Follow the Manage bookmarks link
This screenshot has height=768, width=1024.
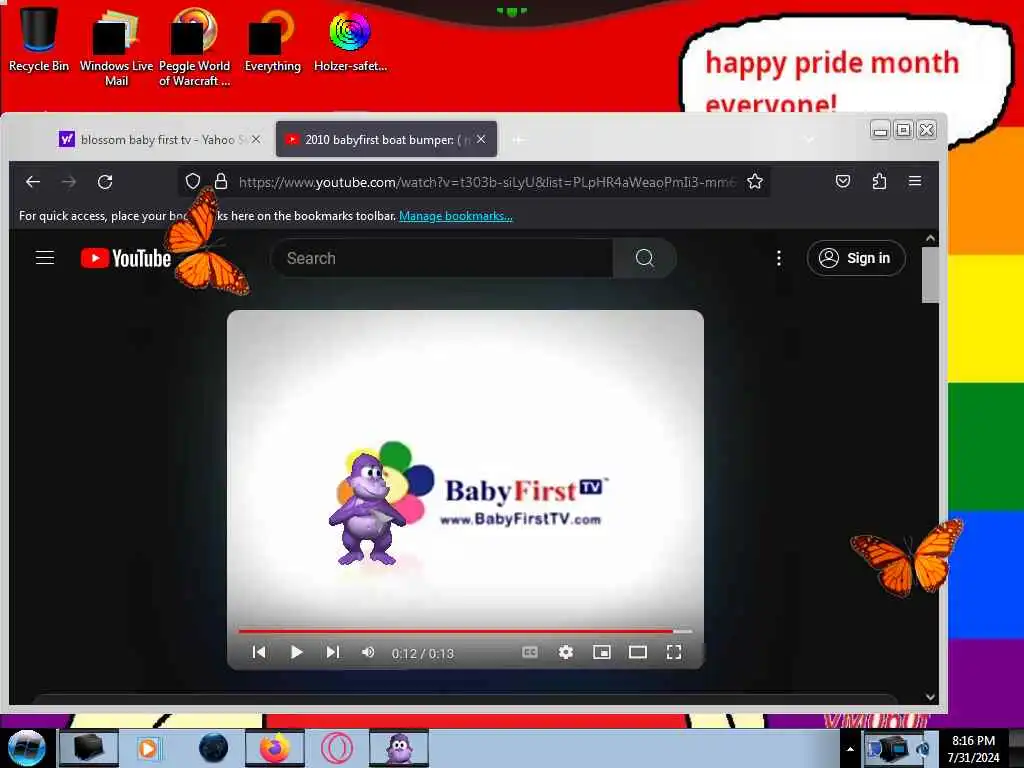pyautogui.click(x=456, y=216)
